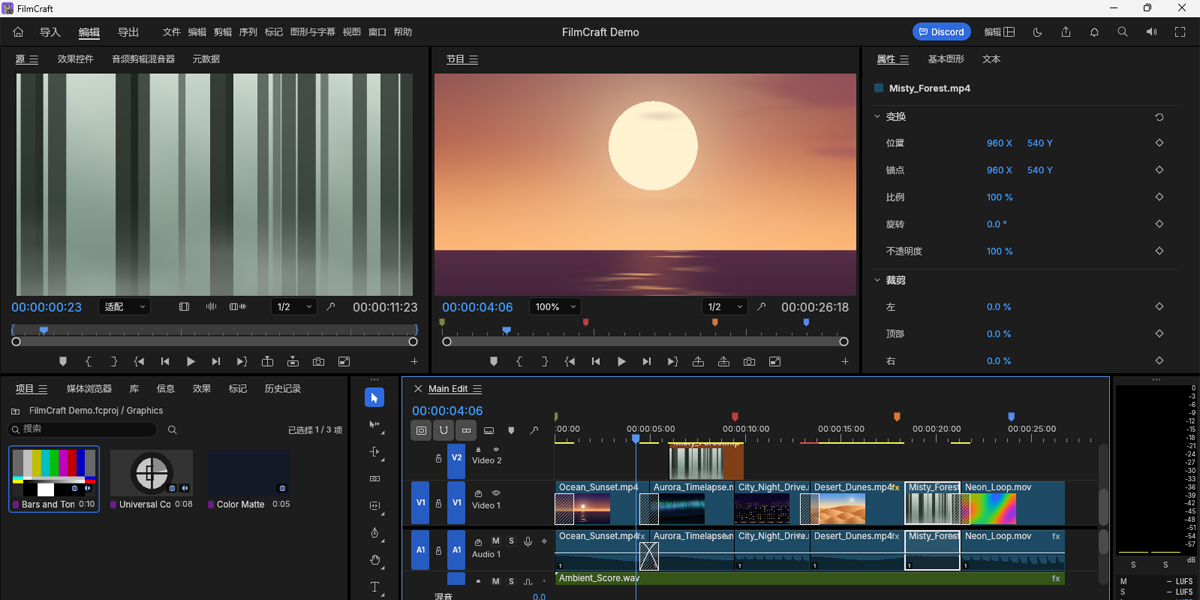1200x600 pixels.
Task: Step forward one frame in program monitor
Action: (647, 361)
